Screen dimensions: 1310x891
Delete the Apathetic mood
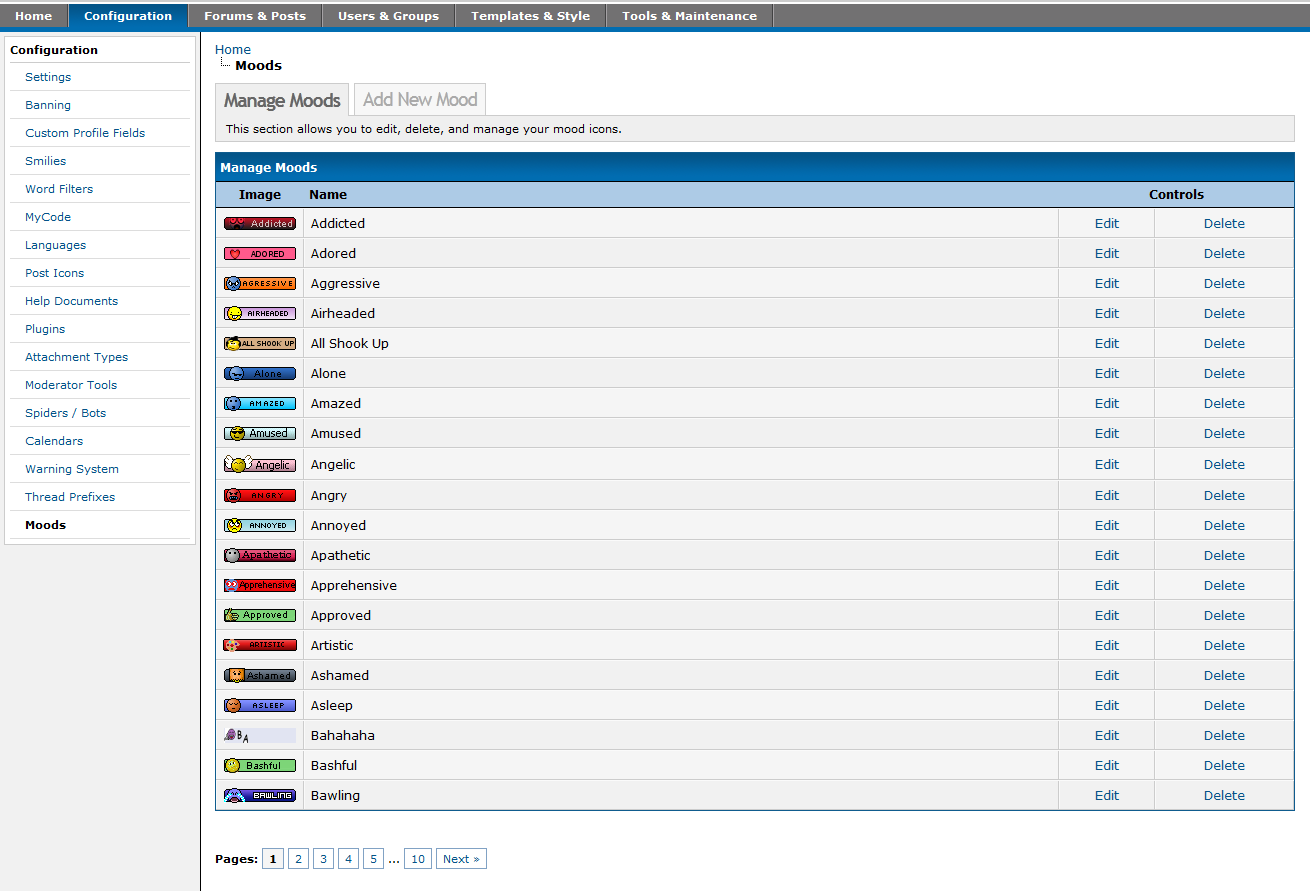(1224, 556)
